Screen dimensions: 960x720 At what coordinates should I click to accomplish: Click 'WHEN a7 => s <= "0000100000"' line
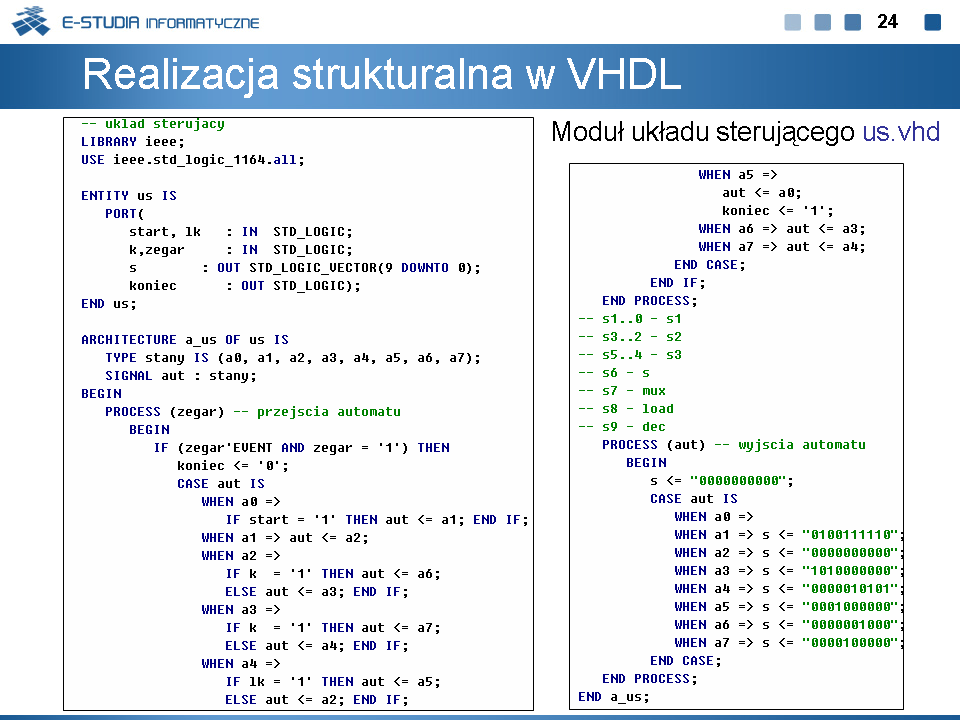(x=789, y=642)
